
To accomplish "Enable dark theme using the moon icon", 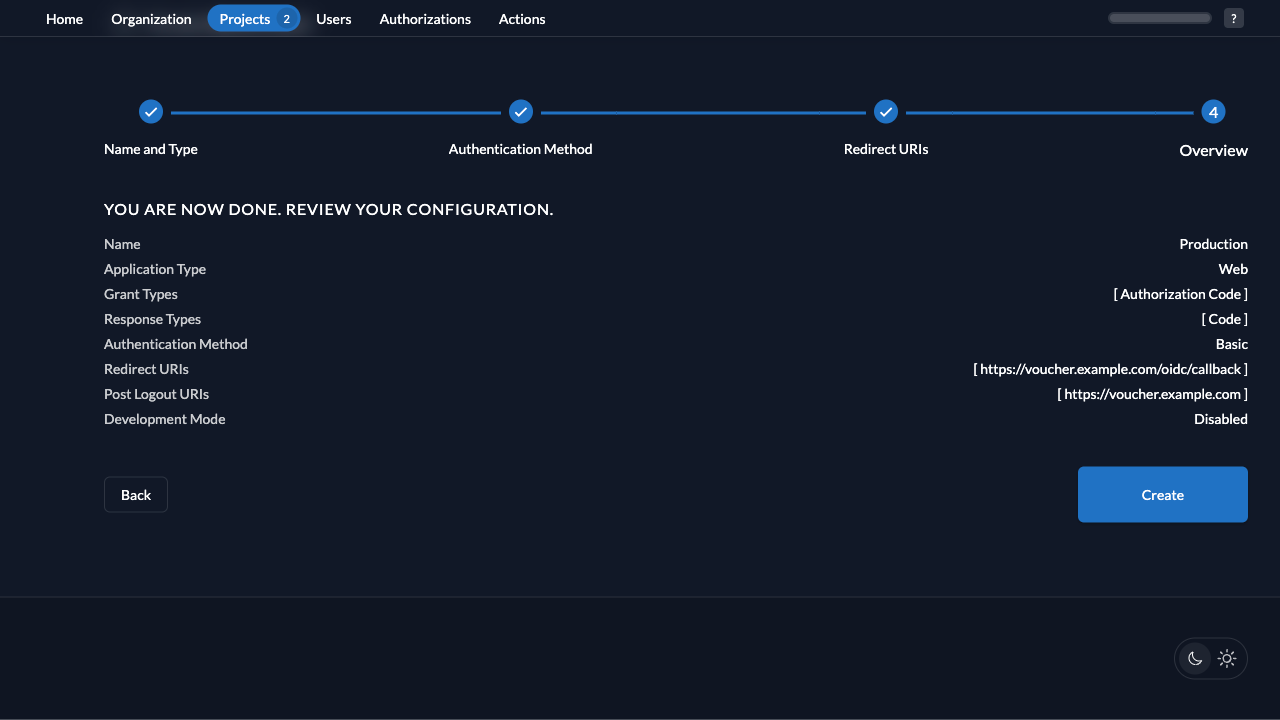I will click(x=1195, y=658).
